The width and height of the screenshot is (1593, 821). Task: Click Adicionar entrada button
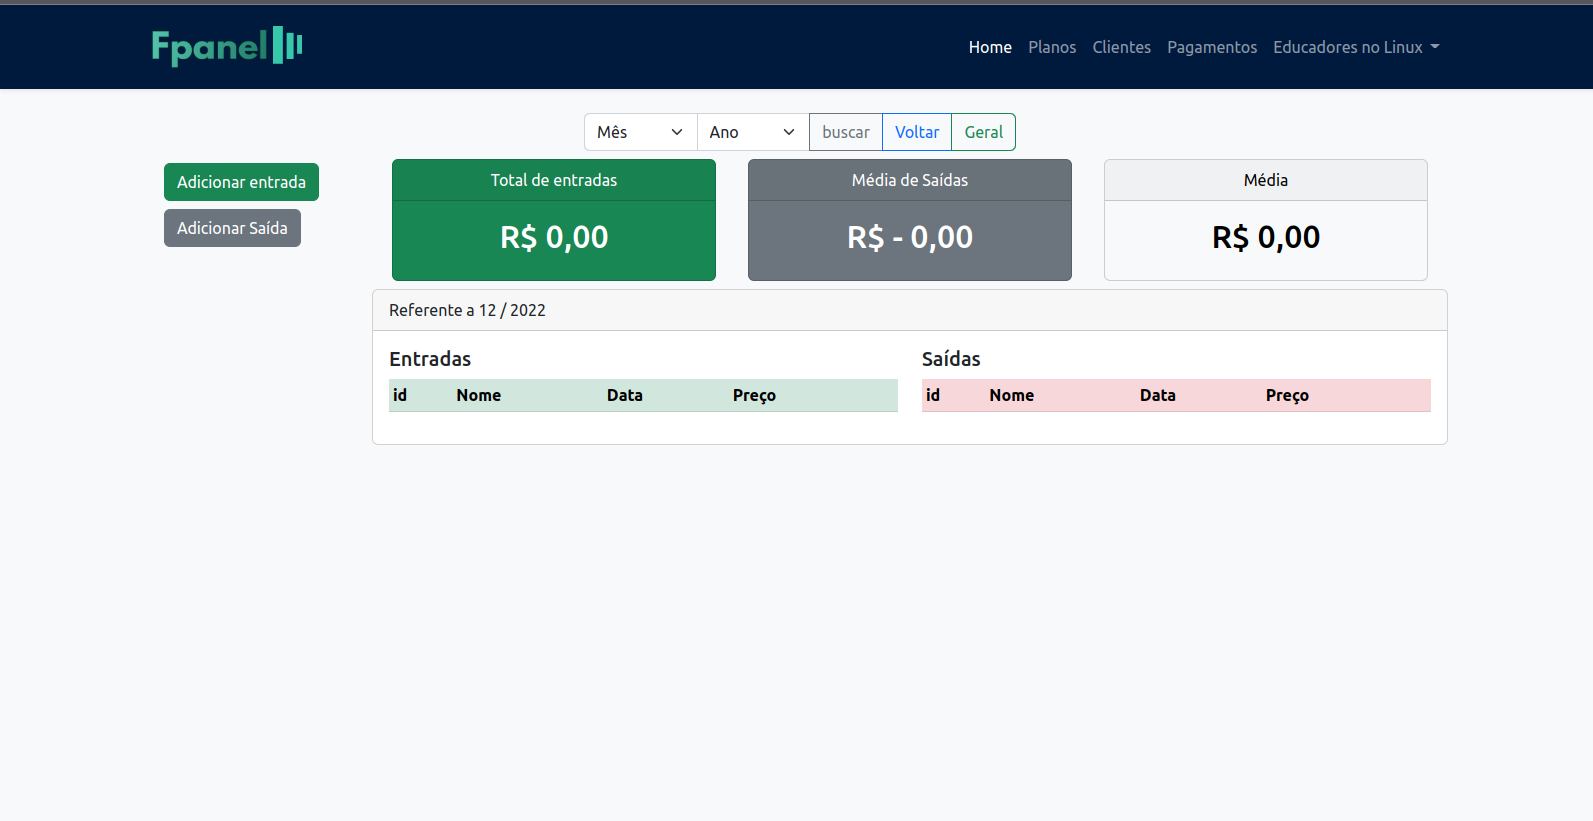coord(241,182)
